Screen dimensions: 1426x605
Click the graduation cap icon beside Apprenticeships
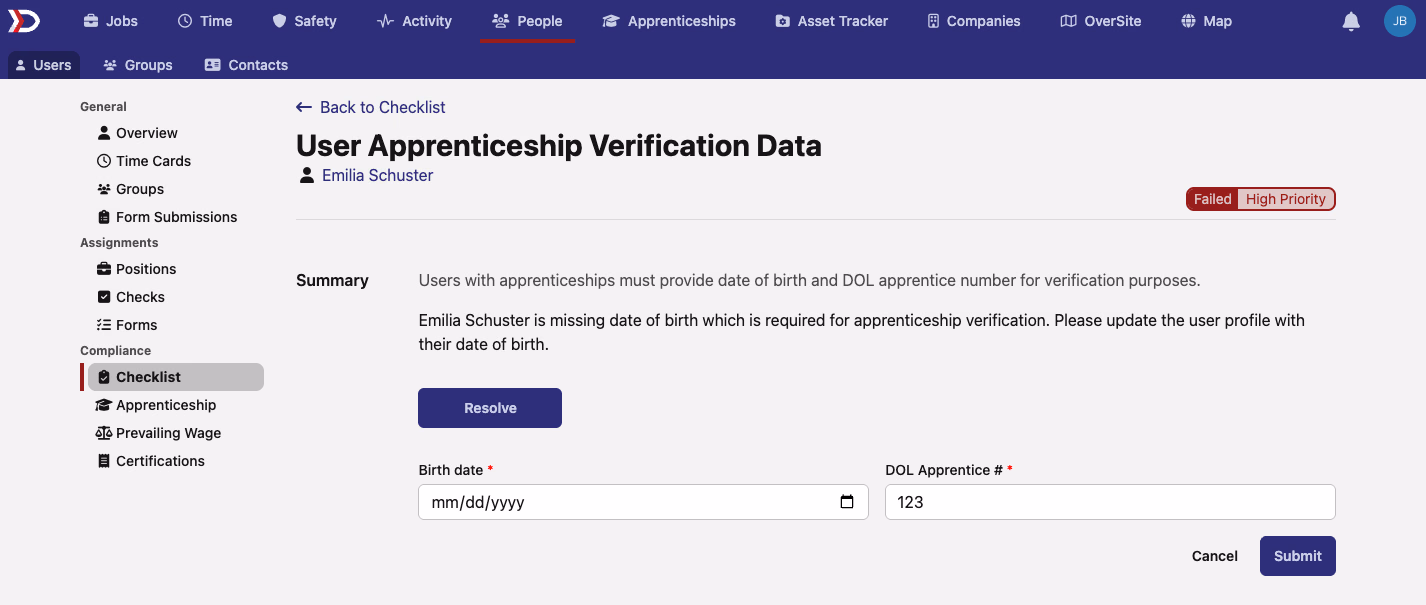[x=611, y=21]
